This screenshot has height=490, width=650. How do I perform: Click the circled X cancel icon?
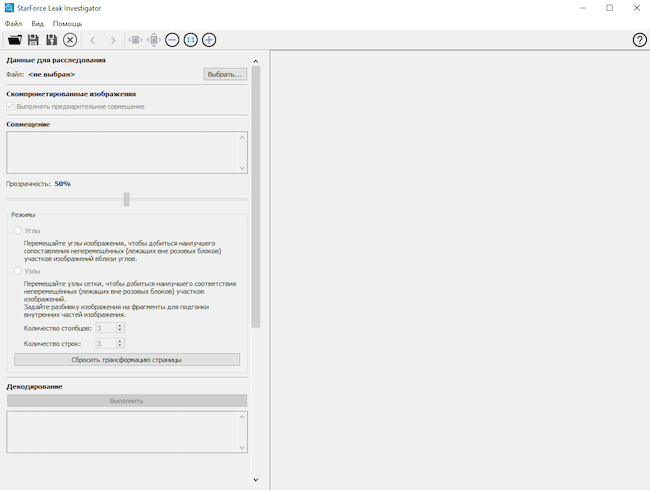tap(70, 40)
